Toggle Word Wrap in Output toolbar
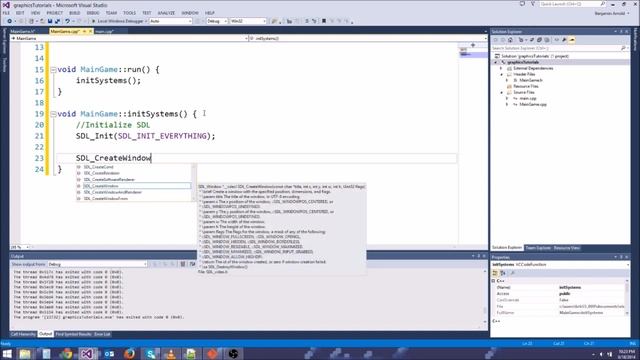Viewport: 640px width, 360px height. tap(192, 264)
